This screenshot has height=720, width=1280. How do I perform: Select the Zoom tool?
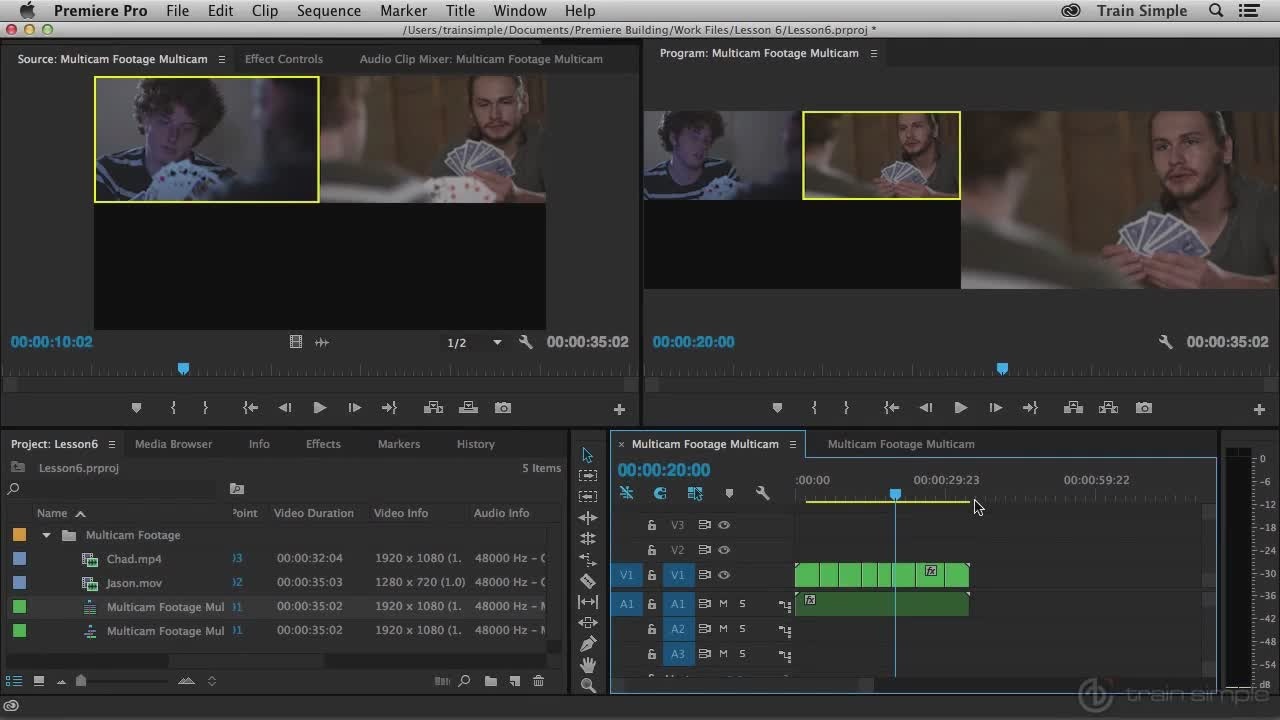588,686
